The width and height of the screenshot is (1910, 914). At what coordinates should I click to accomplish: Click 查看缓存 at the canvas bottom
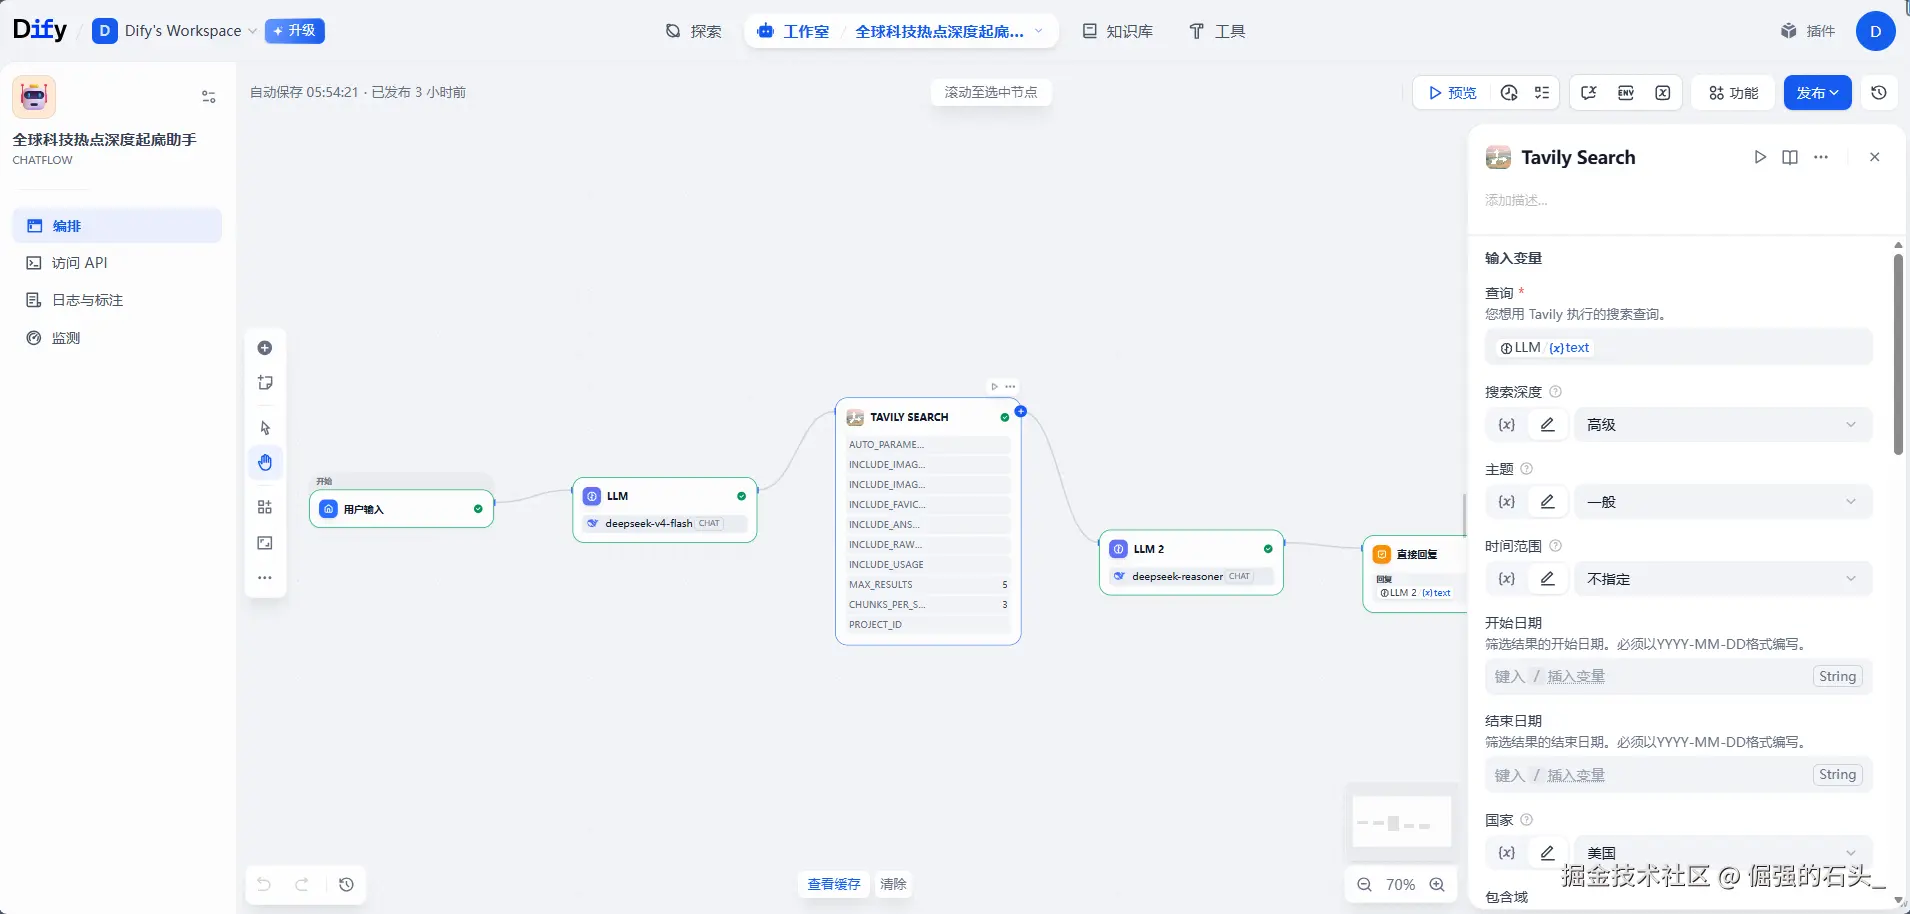click(x=834, y=884)
